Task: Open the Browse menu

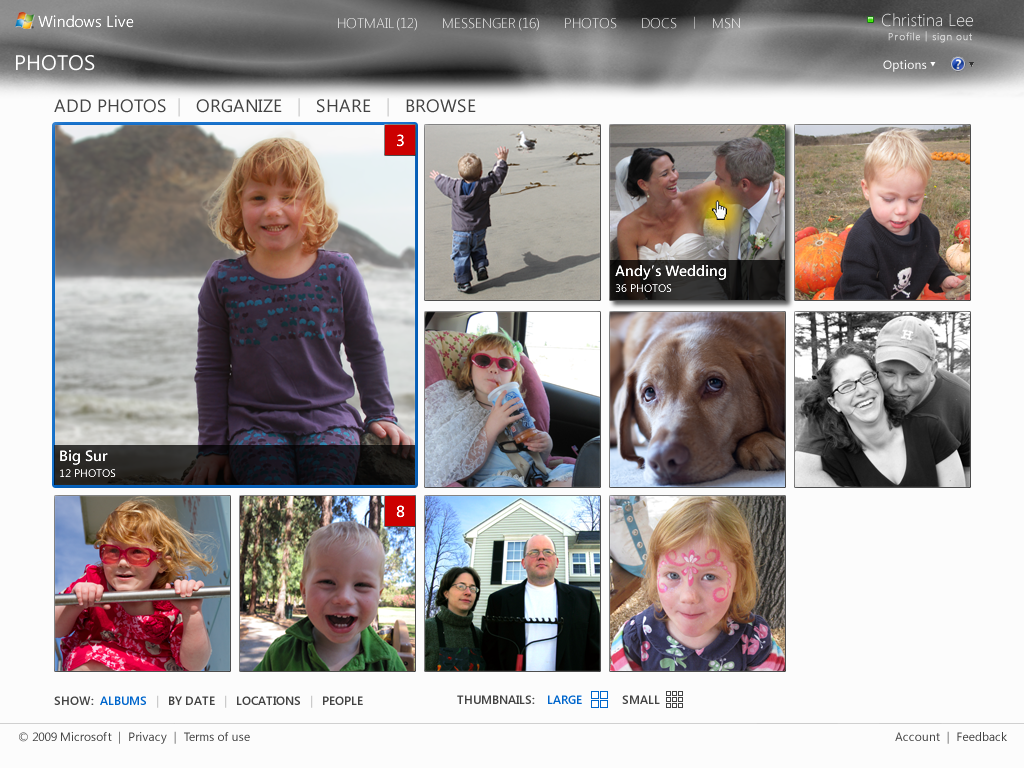Action: pyautogui.click(x=440, y=106)
